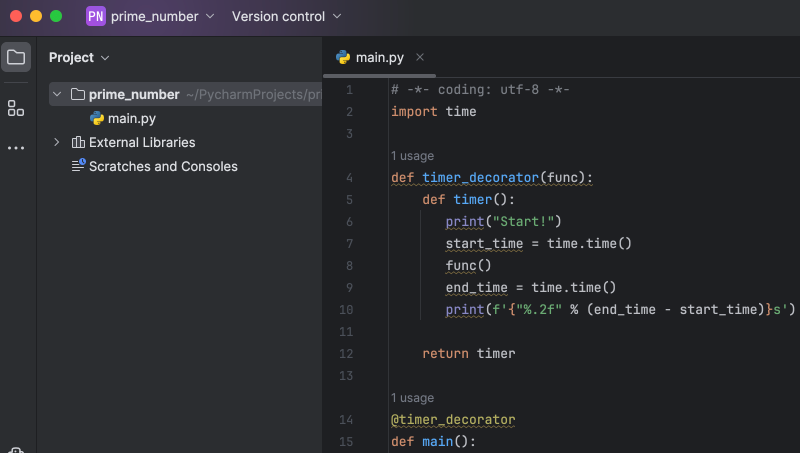Image resolution: width=800 pixels, height=453 pixels.
Task: Click the coding utf-8 comment line
Action: pos(480,89)
